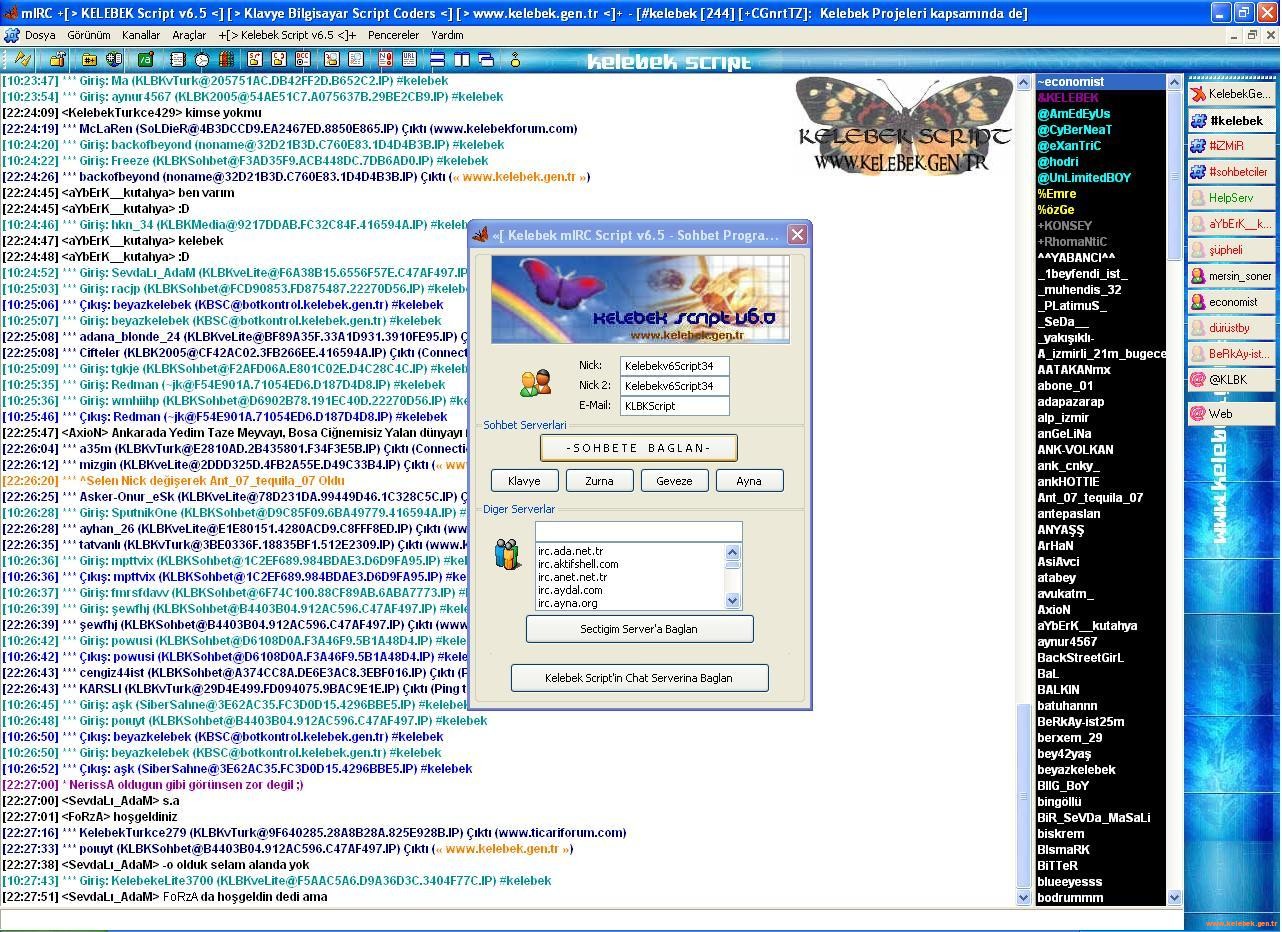The image size is (1282, 932).
Task: Click the DCC Send file icon
Action: (255, 60)
